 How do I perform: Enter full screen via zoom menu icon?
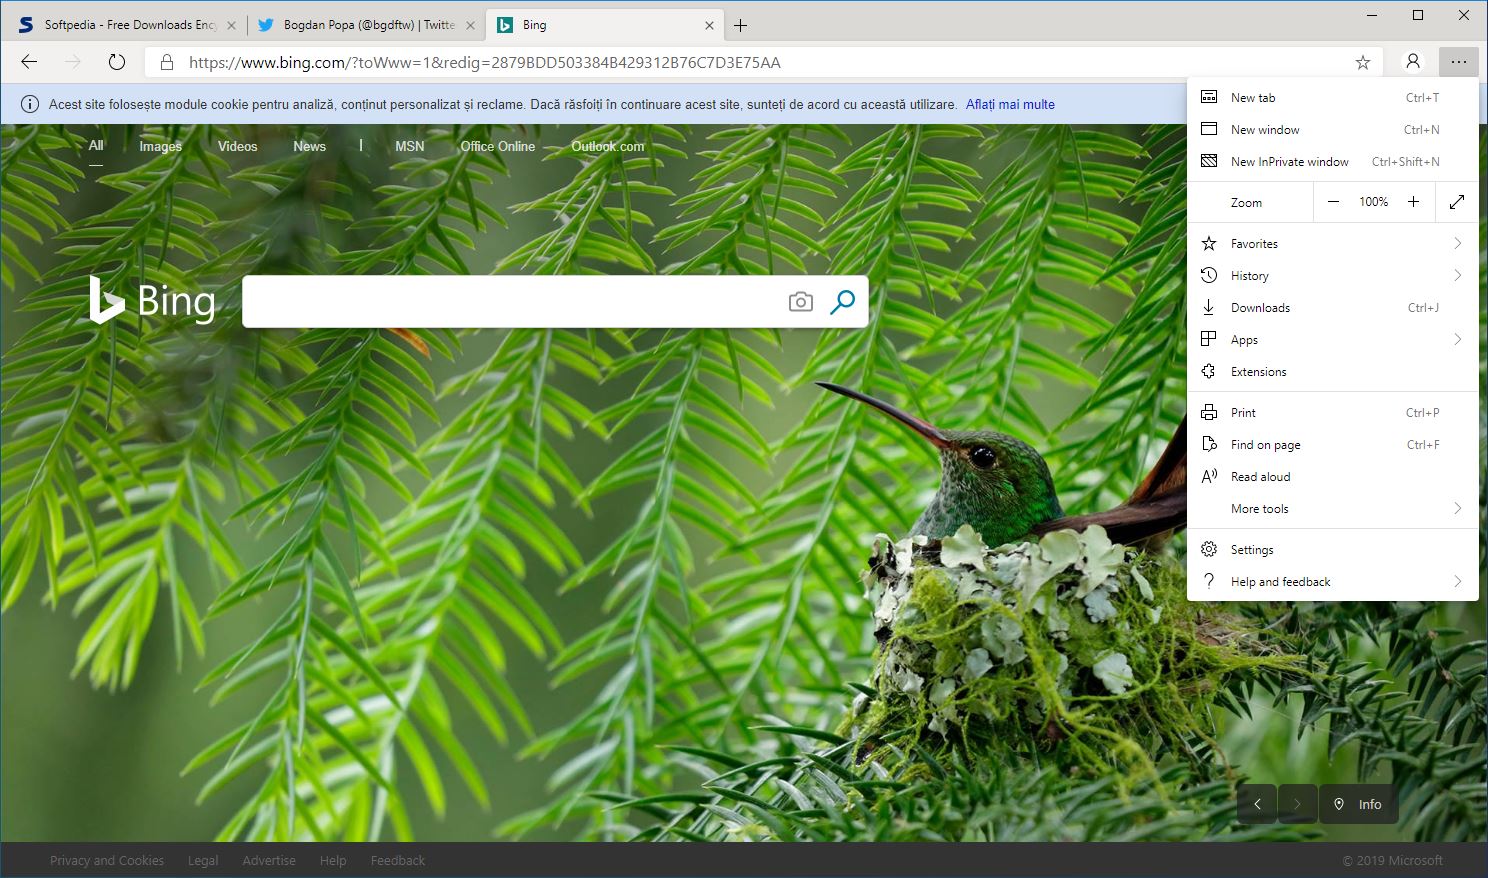(1456, 202)
